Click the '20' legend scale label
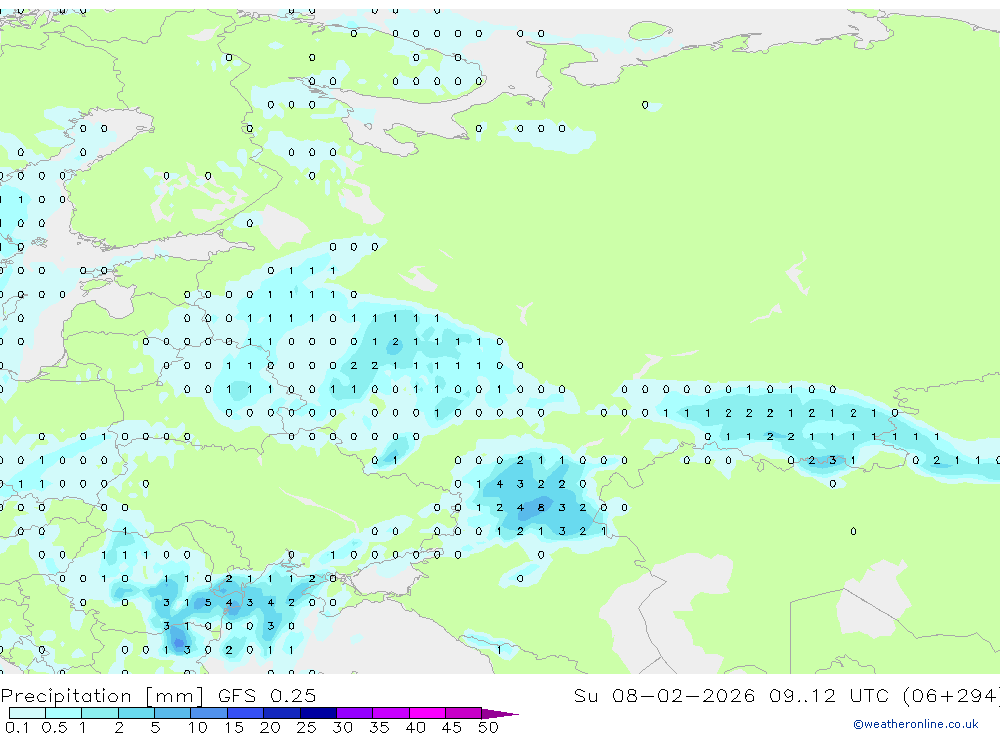 pos(270,727)
